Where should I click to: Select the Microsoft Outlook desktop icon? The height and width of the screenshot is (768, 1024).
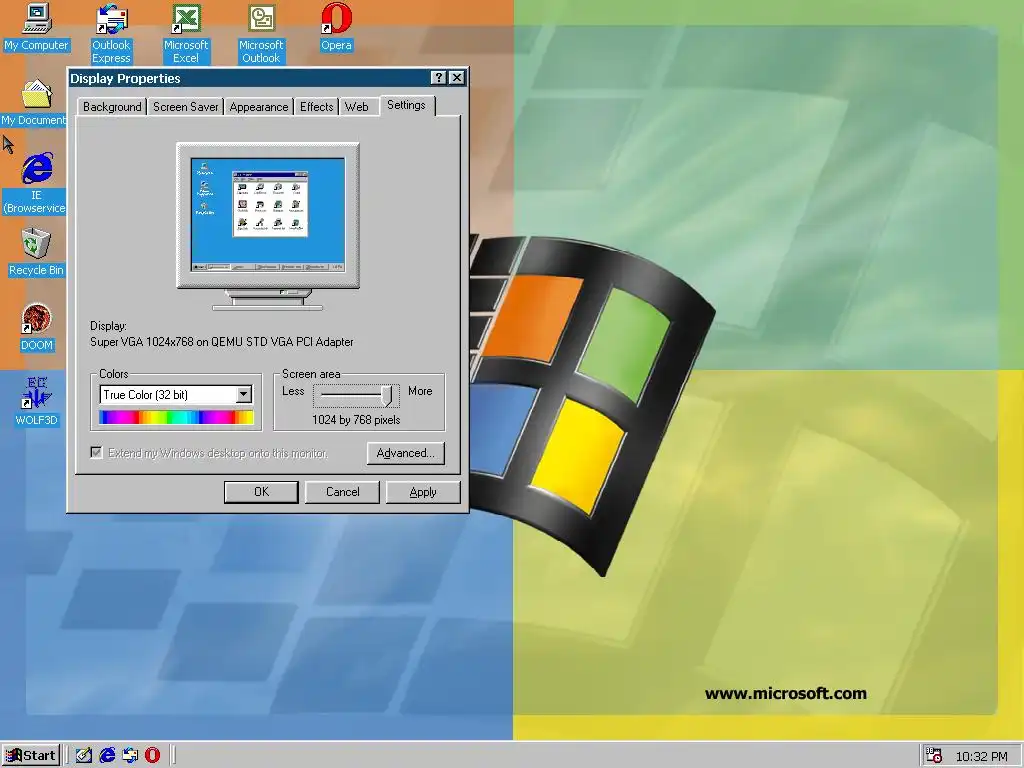point(261,34)
